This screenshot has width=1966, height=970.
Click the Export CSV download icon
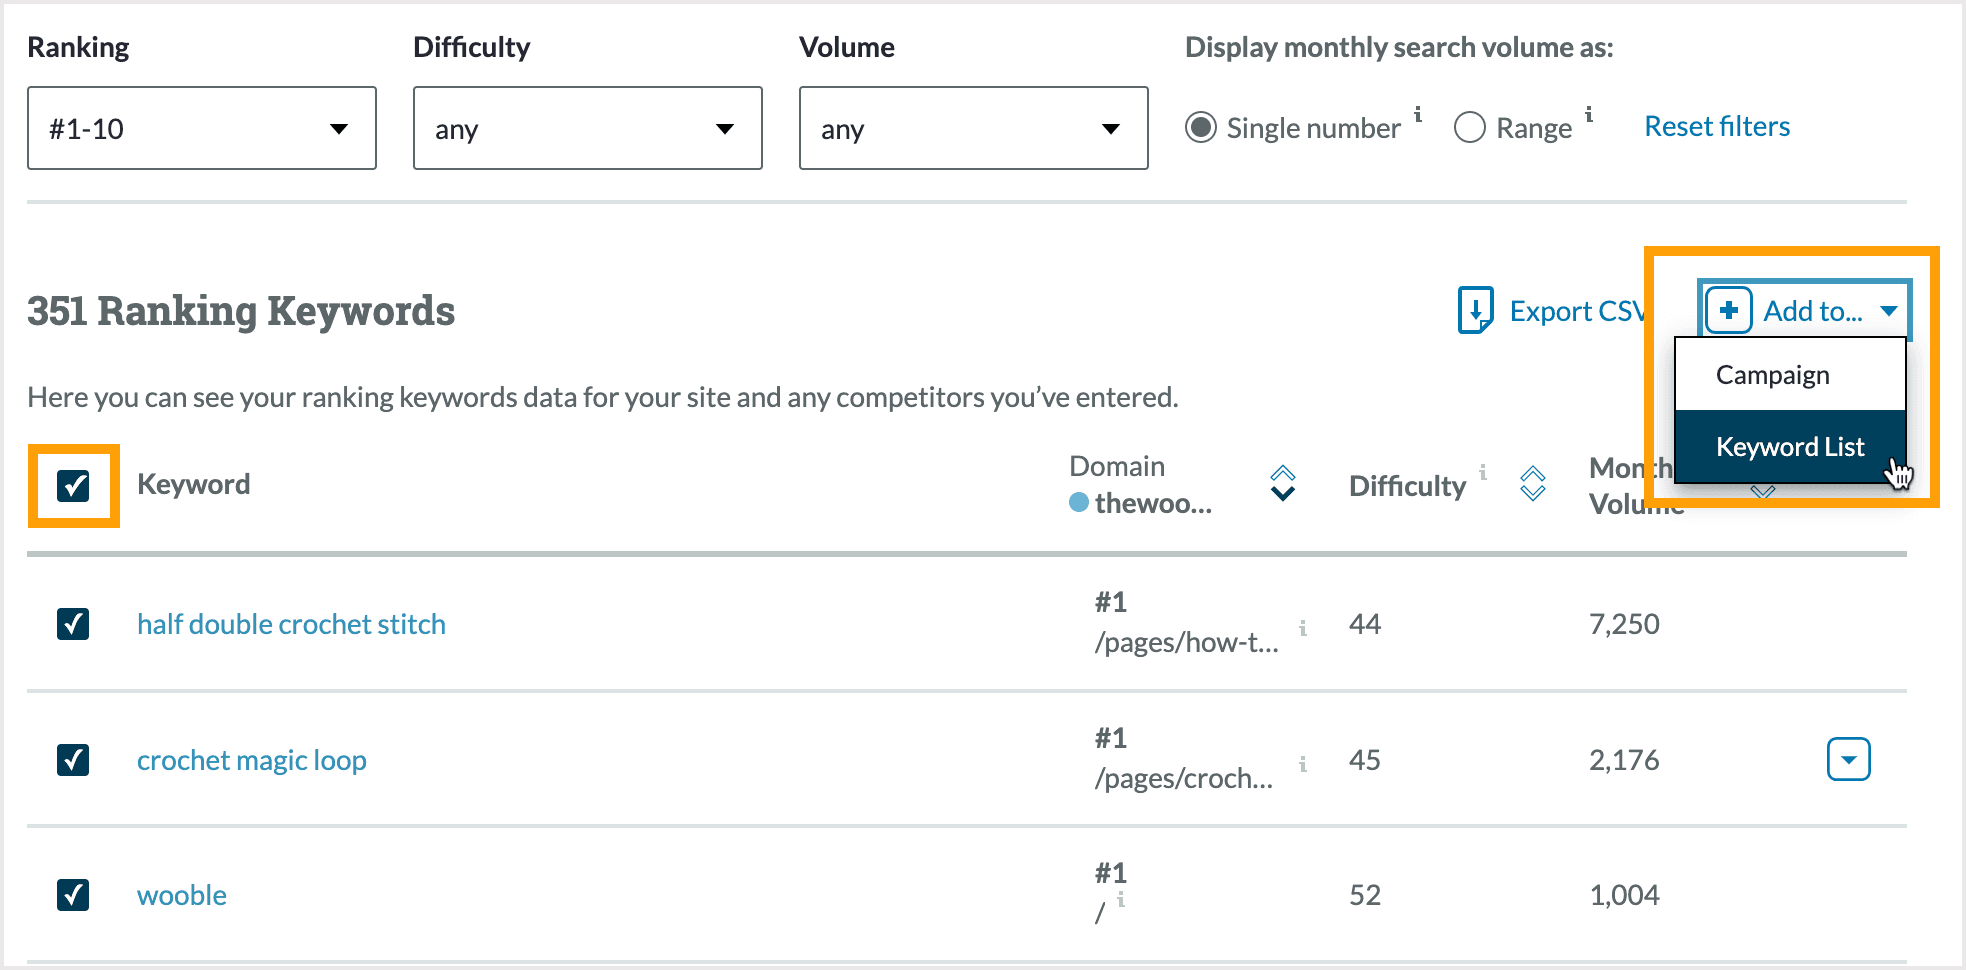[x=1475, y=311]
